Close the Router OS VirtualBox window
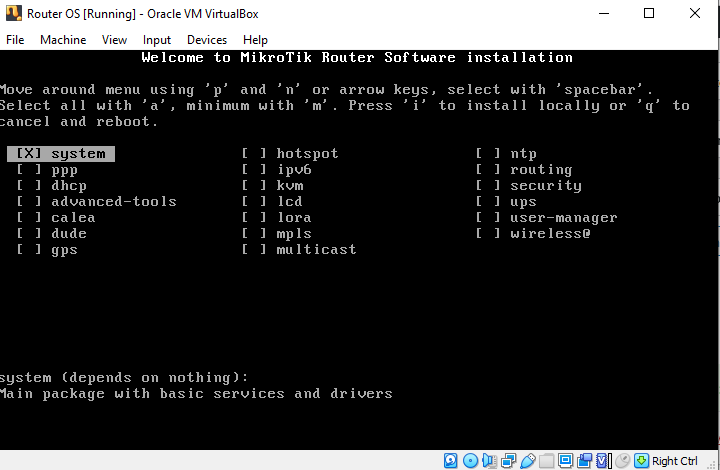 coord(695,13)
